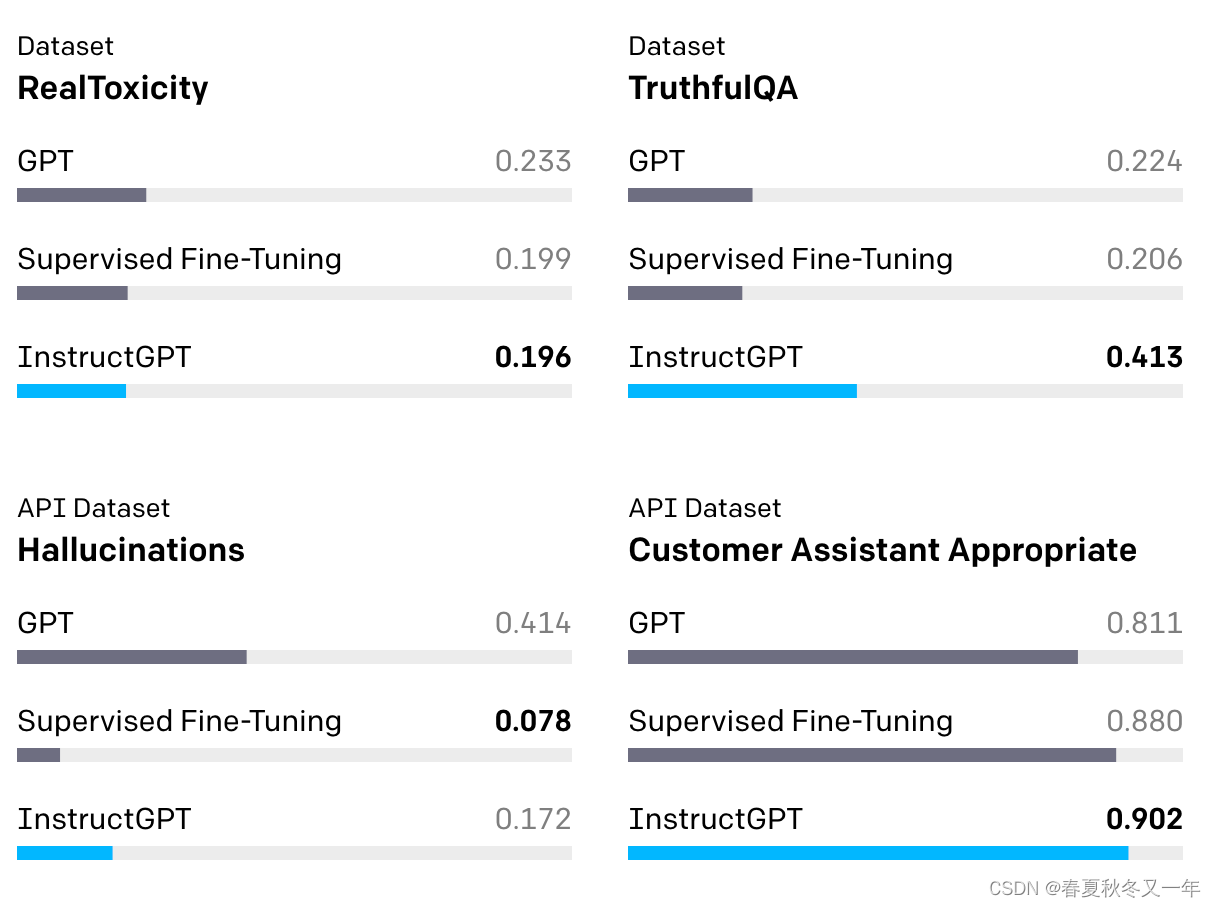Click the 0.902 InstructGPT score value
This screenshot has width=1216, height=908.
coord(1144,819)
